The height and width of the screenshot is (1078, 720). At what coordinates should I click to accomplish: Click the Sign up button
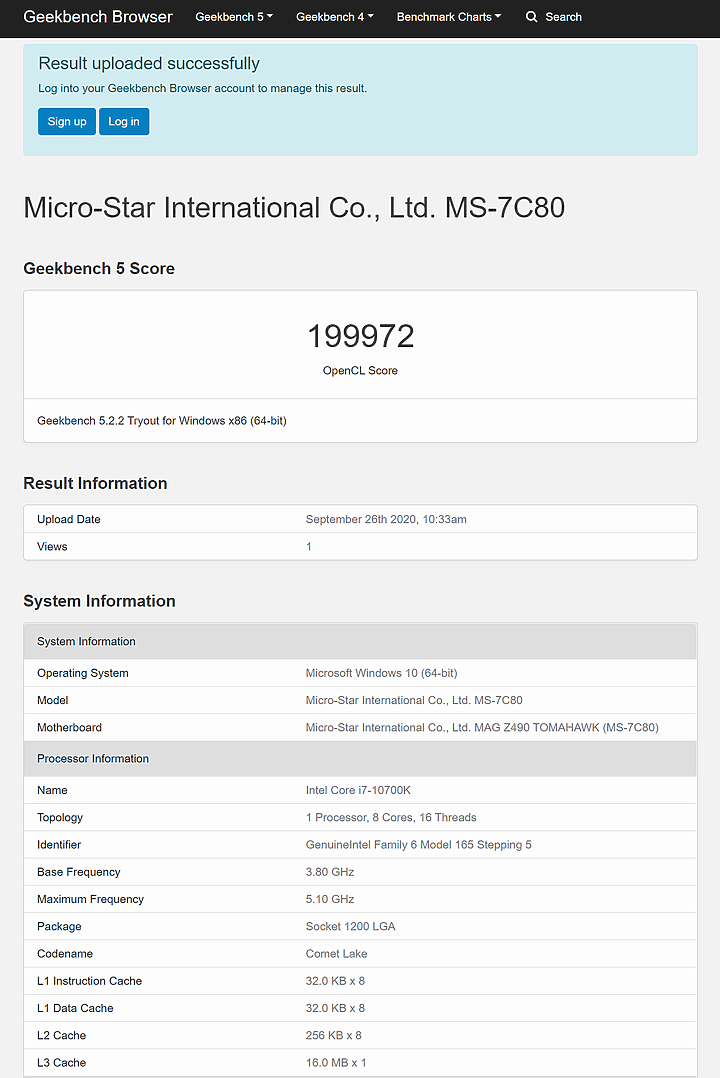(67, 122)
